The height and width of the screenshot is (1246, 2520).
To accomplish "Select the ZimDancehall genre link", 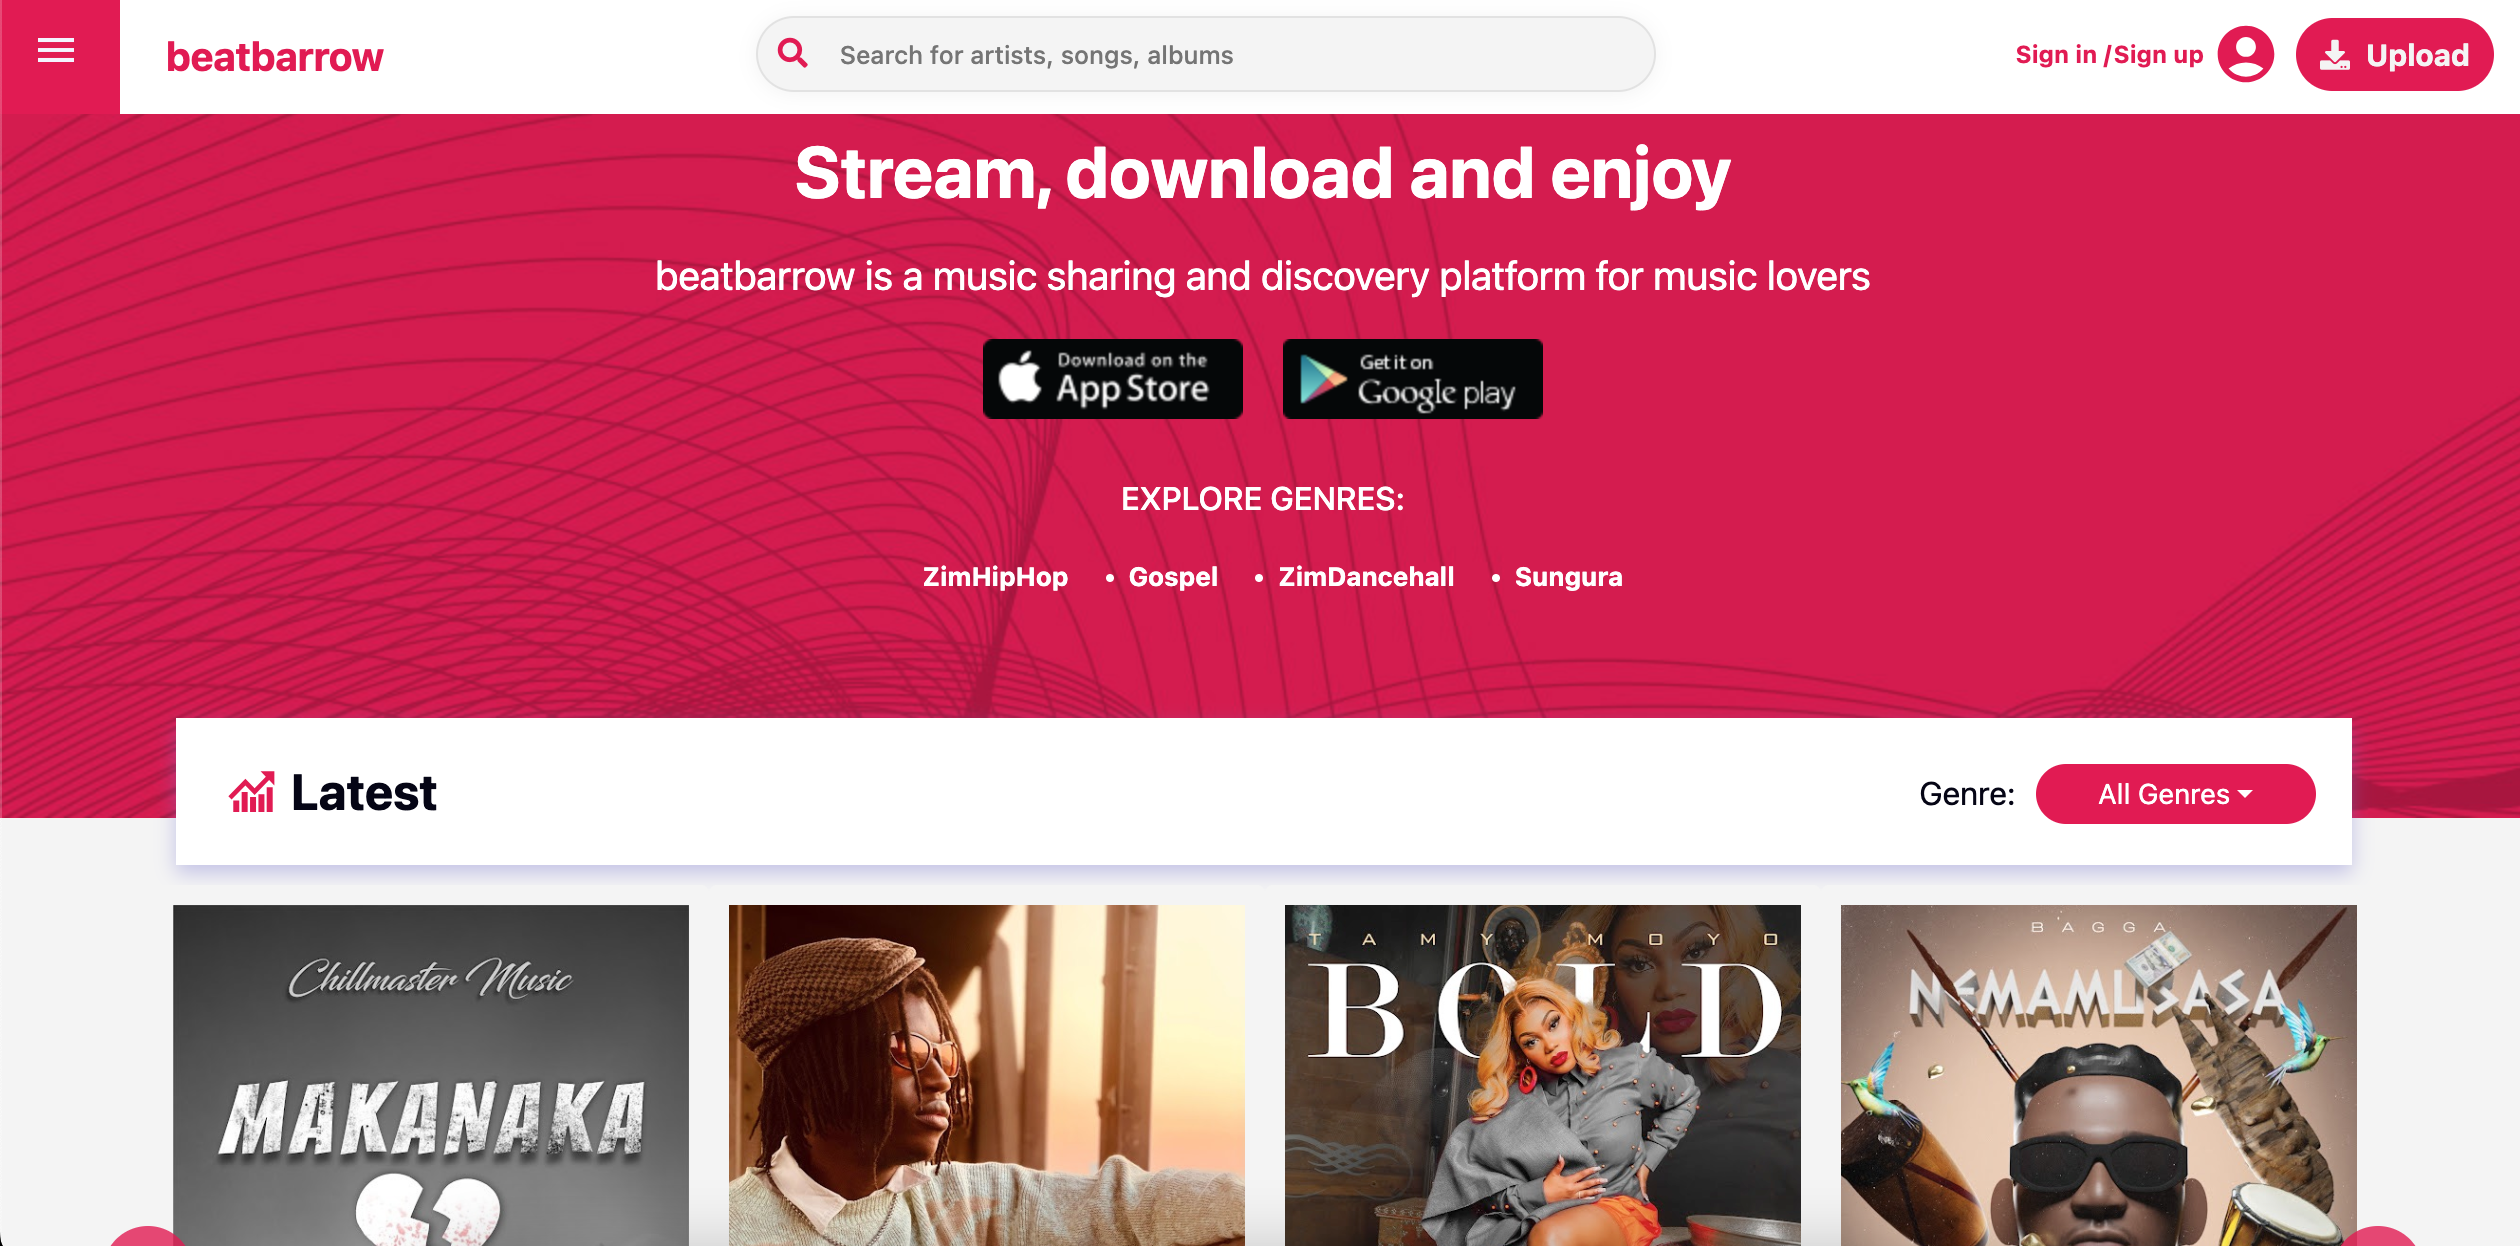I will pyautogui.click(x=1366, y=577).
